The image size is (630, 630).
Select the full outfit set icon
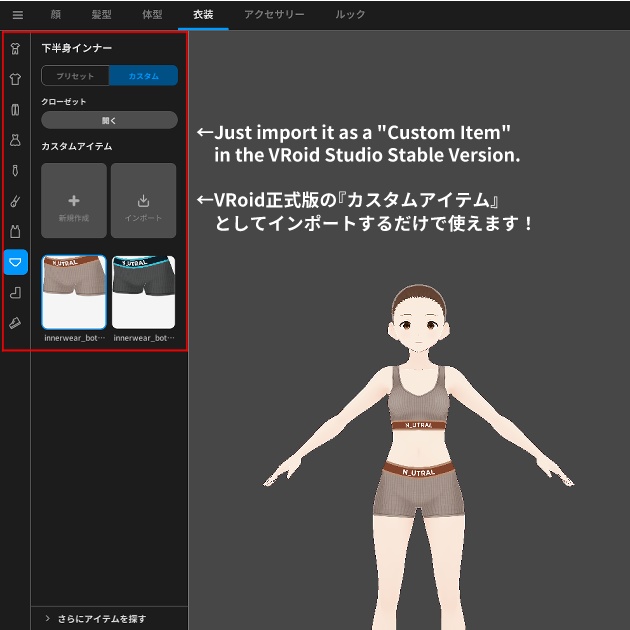click(16, 49)
